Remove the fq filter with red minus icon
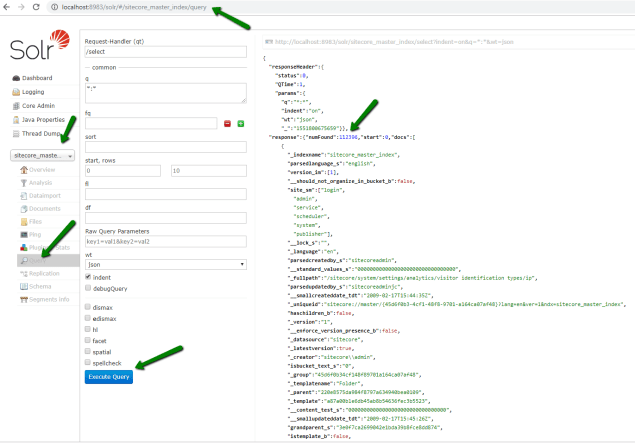Viewport: 635px width, 445px height. [x=241, y=123]
